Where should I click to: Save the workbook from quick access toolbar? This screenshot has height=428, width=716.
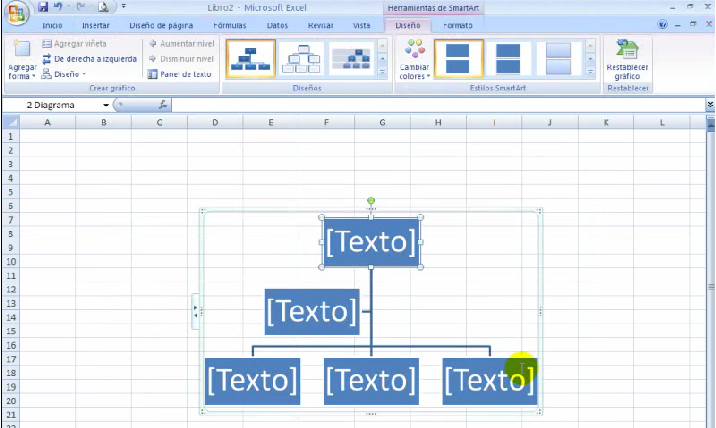click(43, 7)
